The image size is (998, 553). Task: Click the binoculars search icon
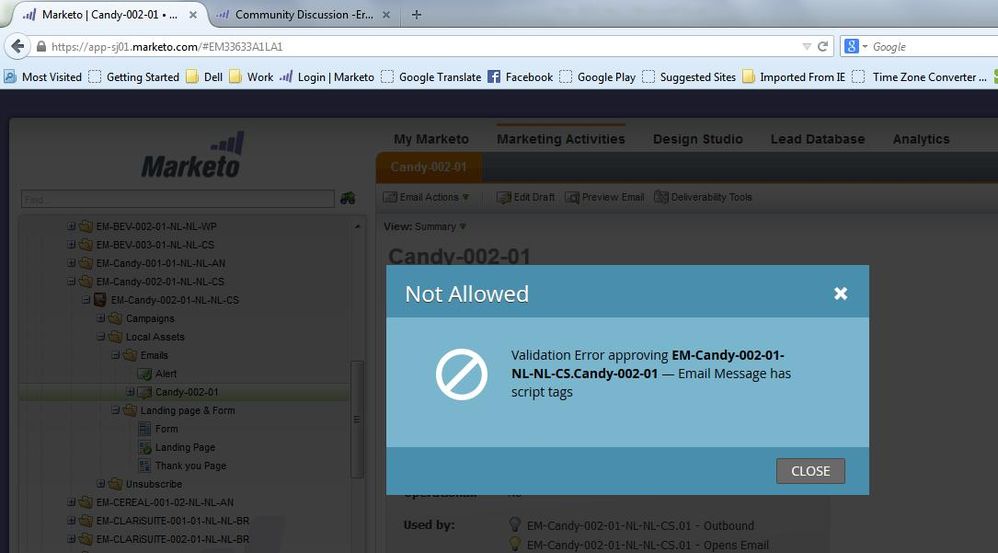click(348, 198)
